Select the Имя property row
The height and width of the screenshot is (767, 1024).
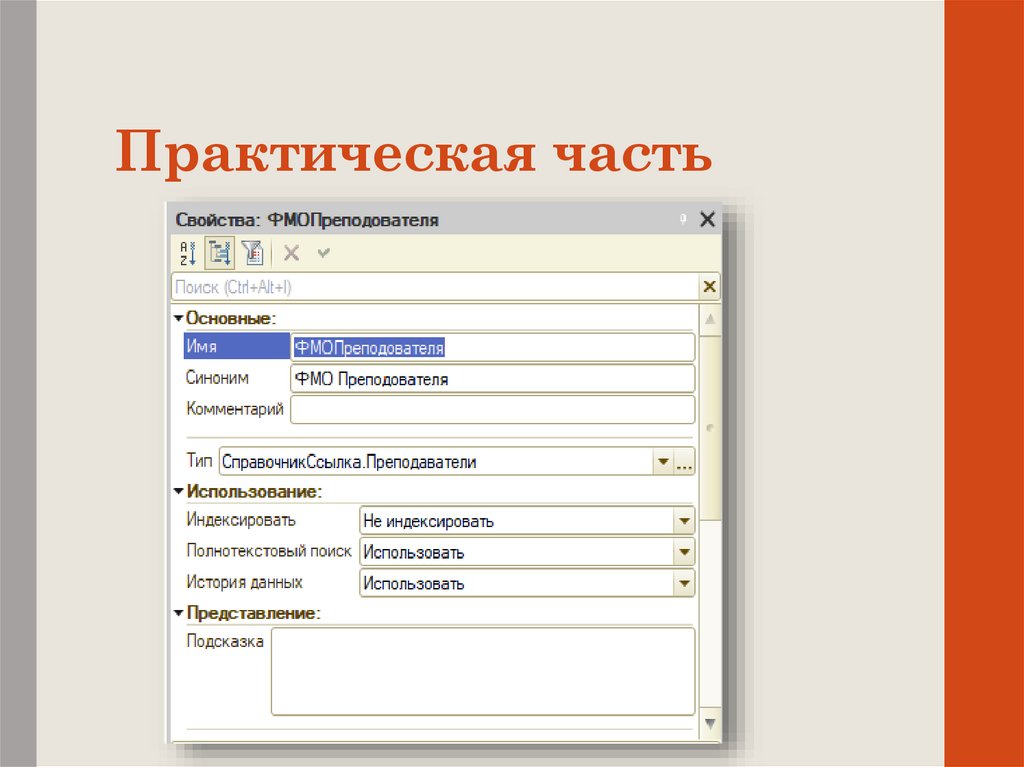click(x=230, y=347)
